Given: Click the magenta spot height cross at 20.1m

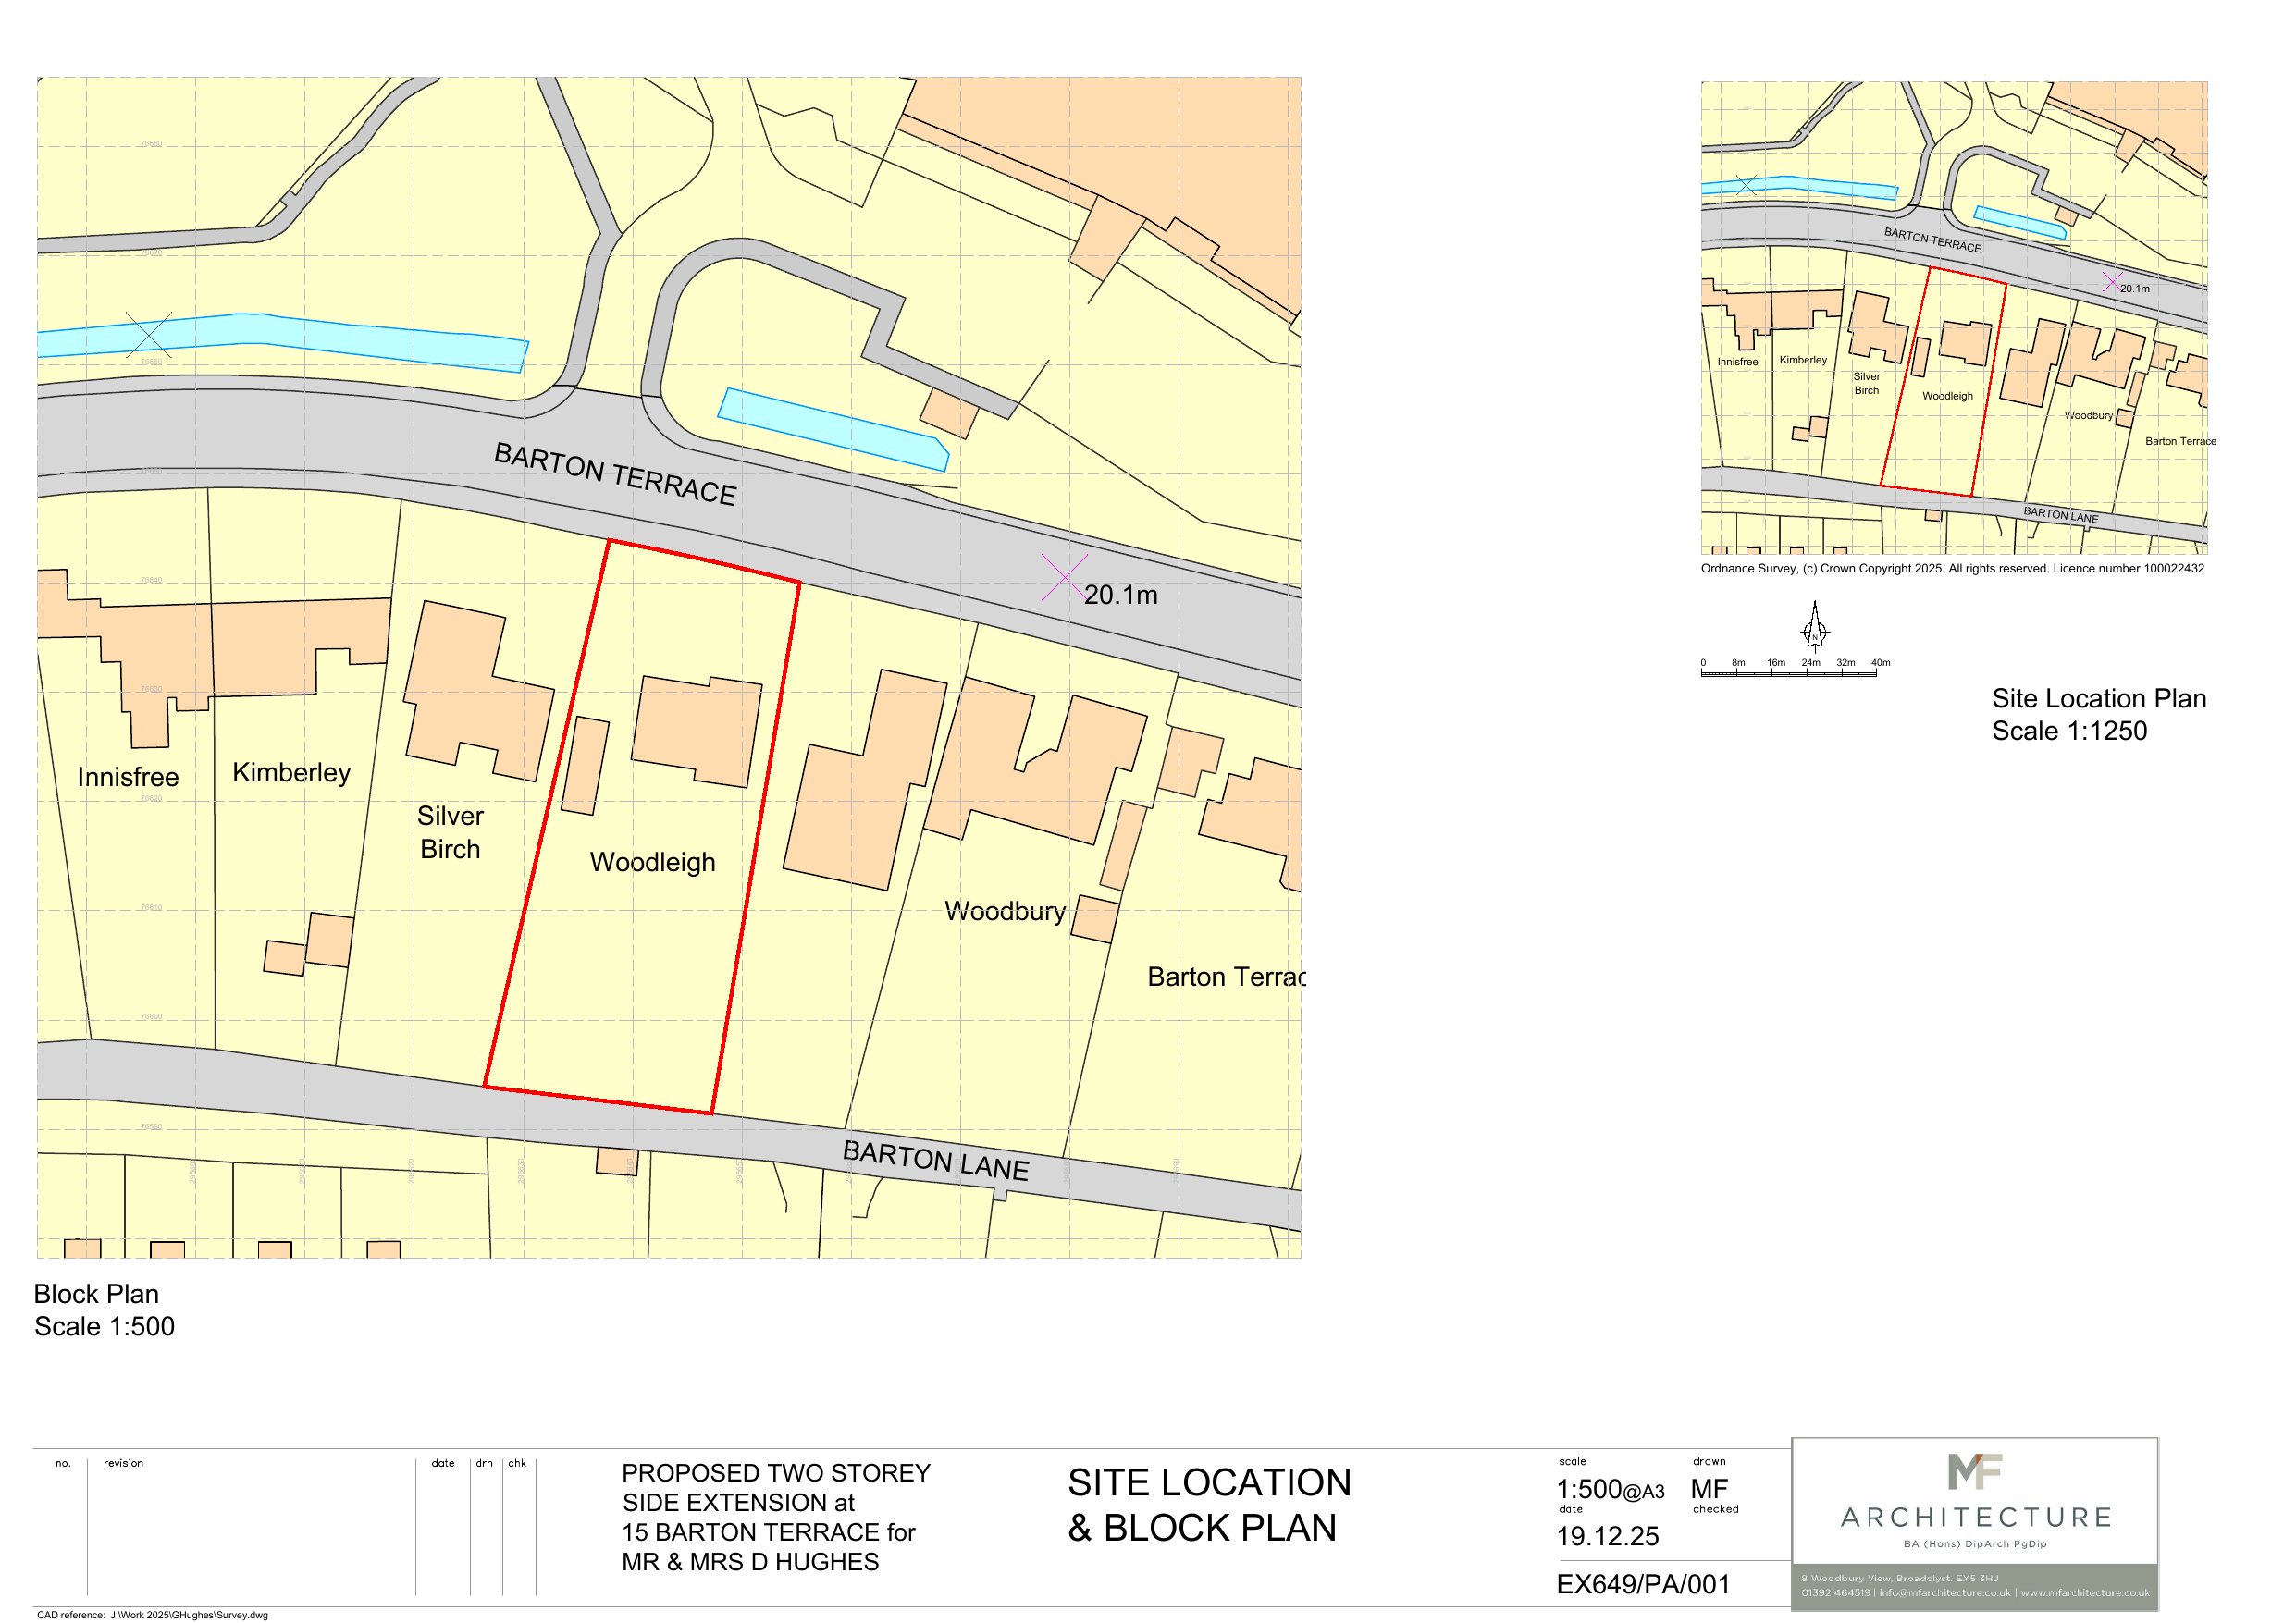Looking at the screenshot, I should [x=1064, y=577].
